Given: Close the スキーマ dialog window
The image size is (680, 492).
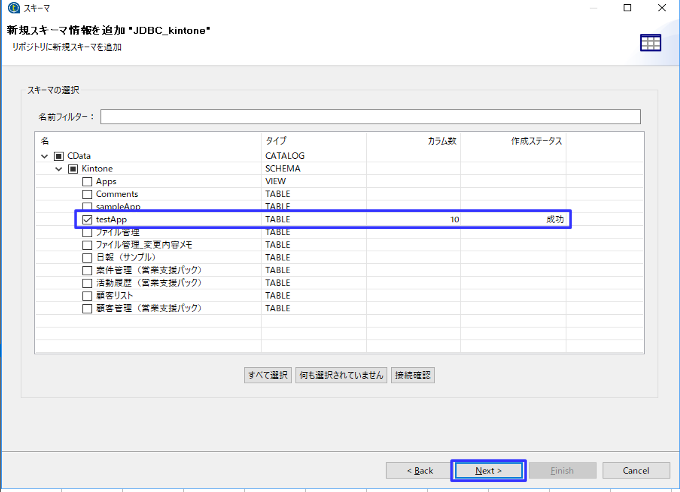Looking at the screenshot, I should (x=662, y=7).
